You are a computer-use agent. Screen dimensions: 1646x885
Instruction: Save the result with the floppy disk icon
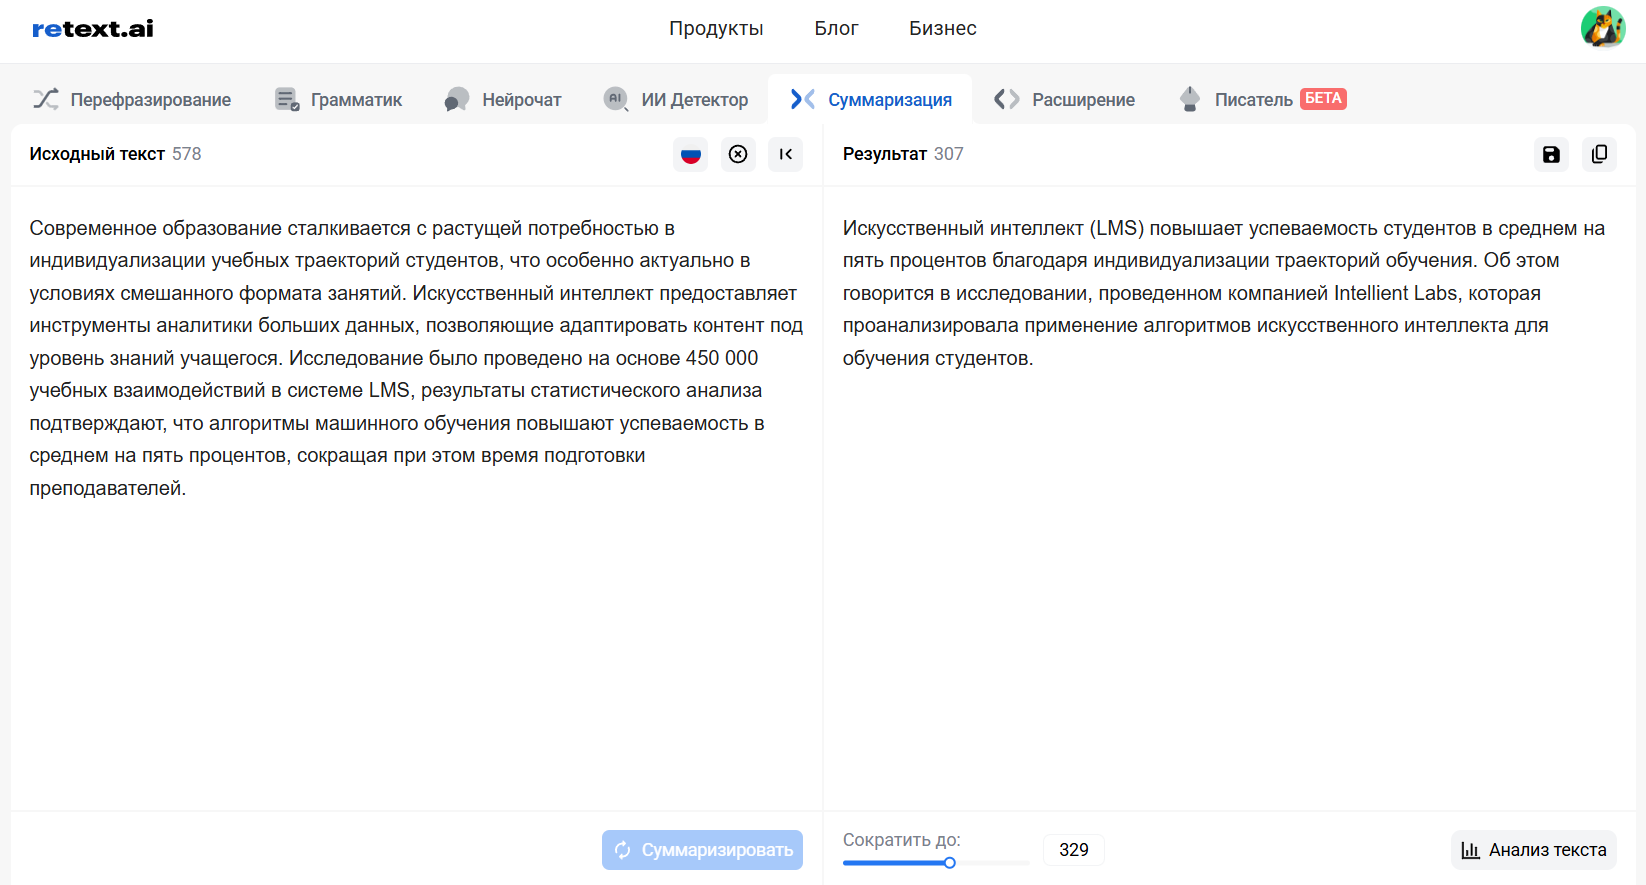(1551, 154)
